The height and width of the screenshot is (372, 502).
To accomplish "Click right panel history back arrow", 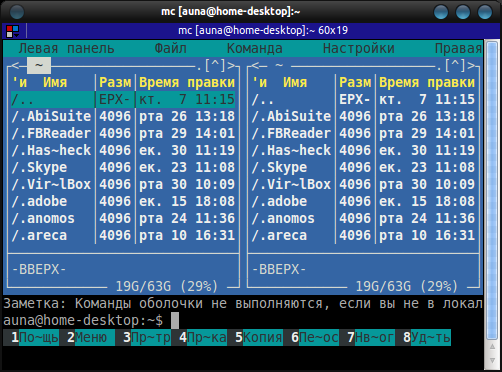I will [255, 65].
